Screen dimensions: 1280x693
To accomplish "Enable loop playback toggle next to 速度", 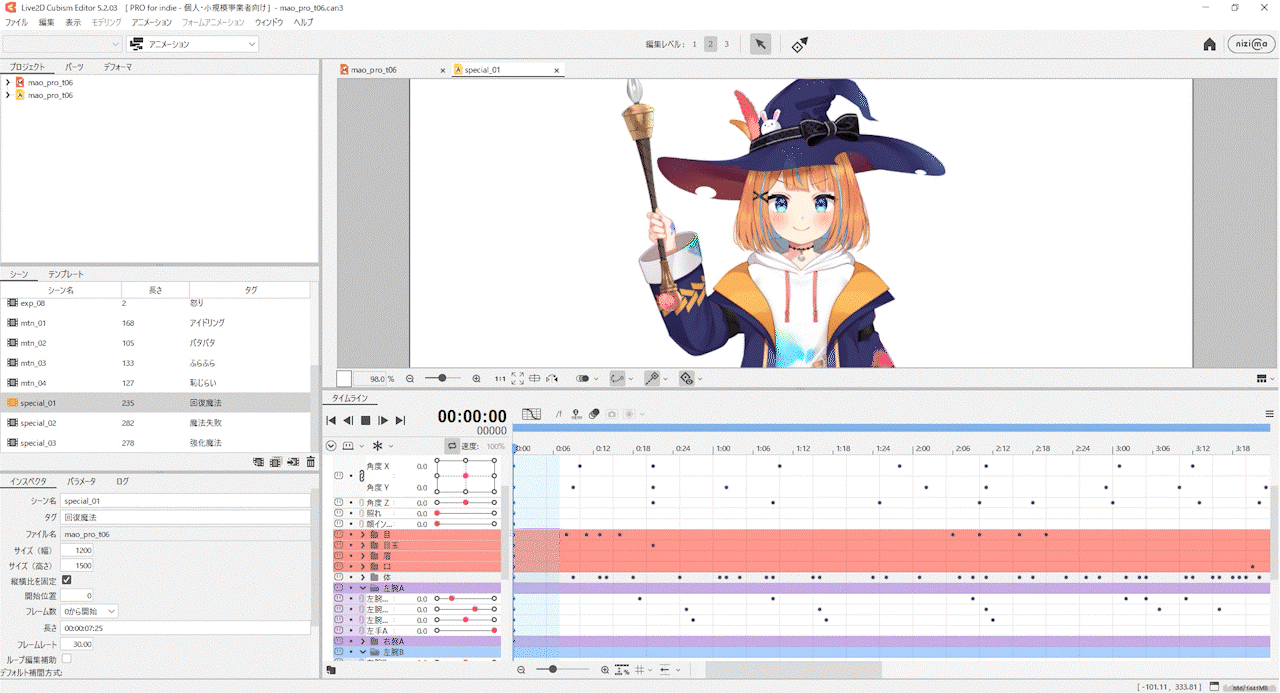I will (x=450, y=445).
